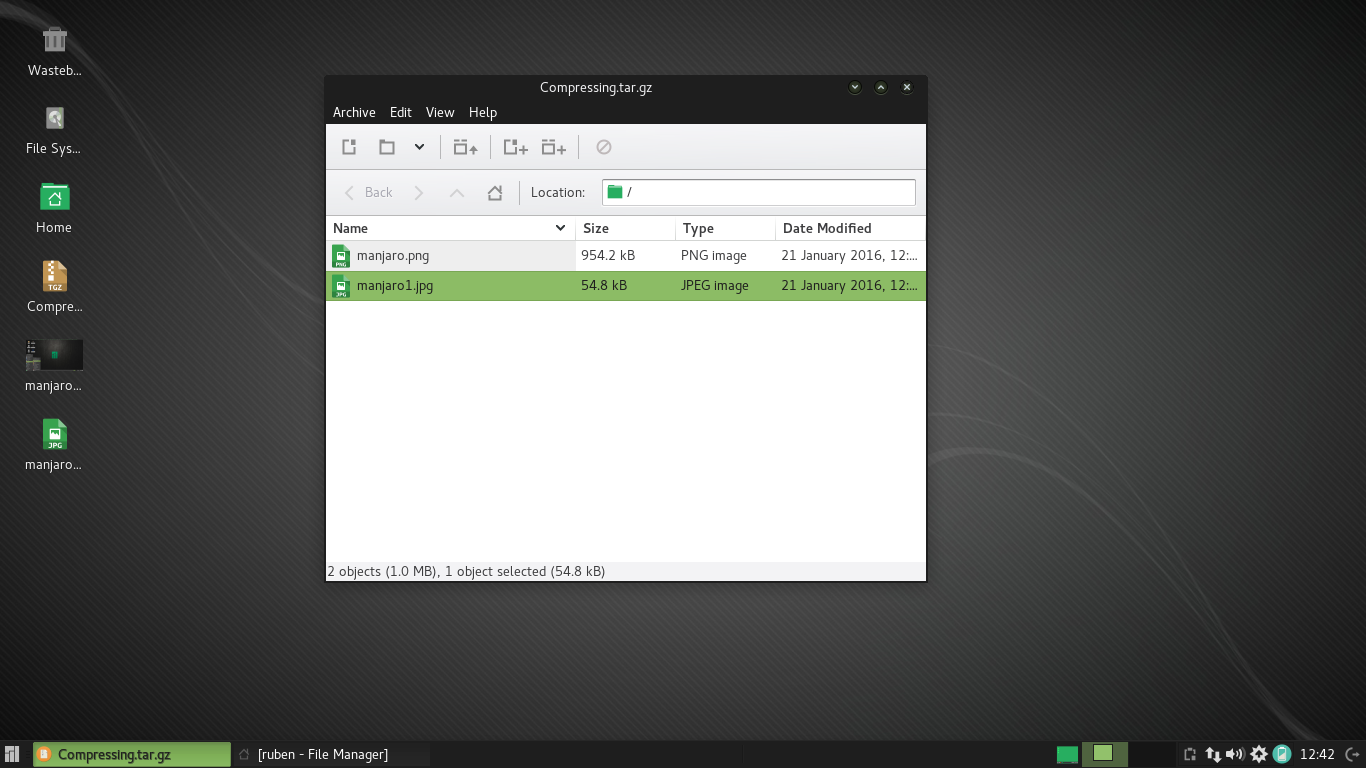Click the PNG image type cell
Image resolution: width=1366 pixels, height=768 pixels.
pos(714,256)
